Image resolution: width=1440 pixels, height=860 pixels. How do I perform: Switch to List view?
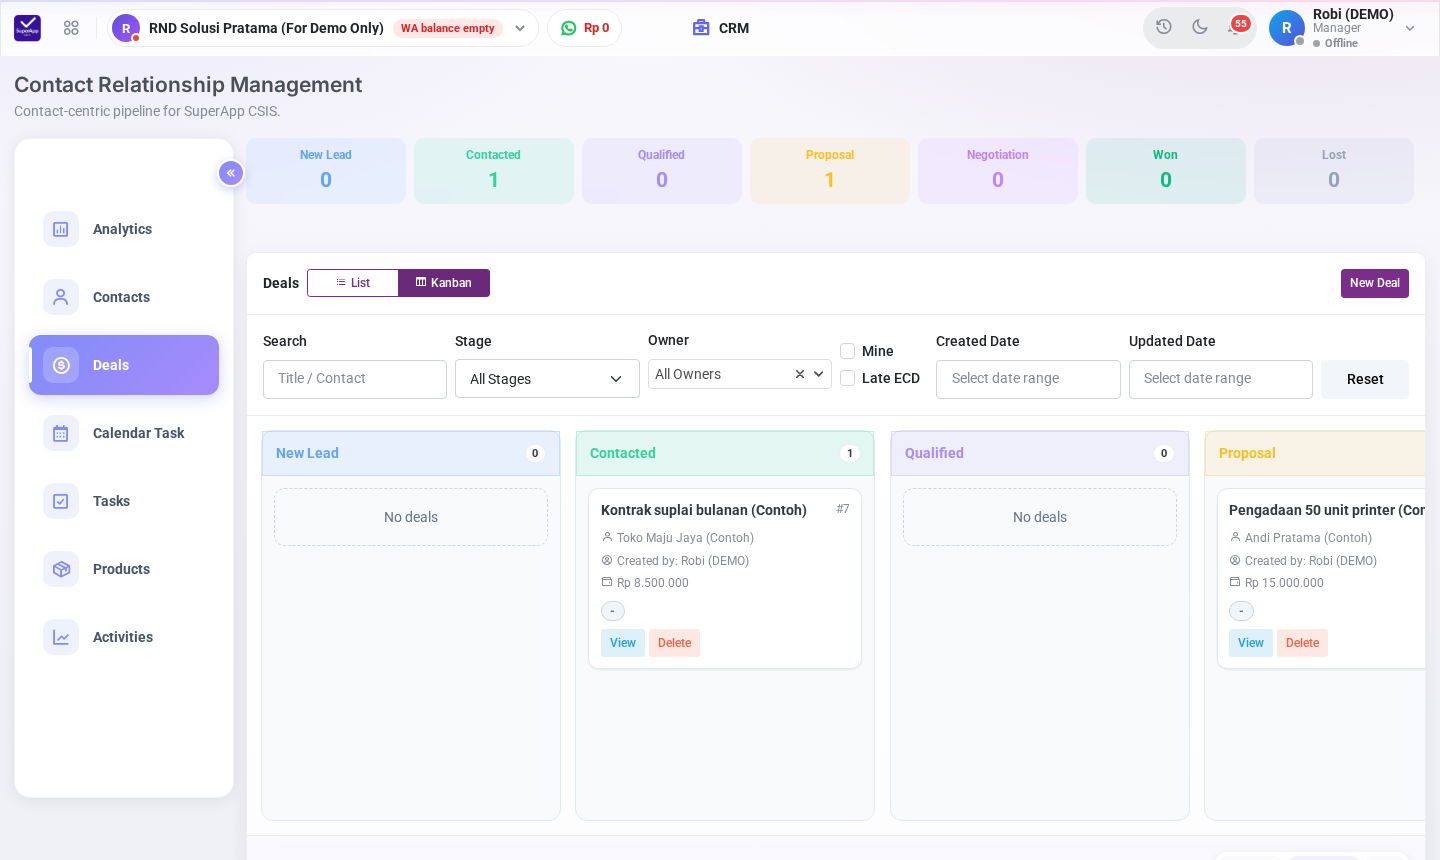[x=353, y=283]
